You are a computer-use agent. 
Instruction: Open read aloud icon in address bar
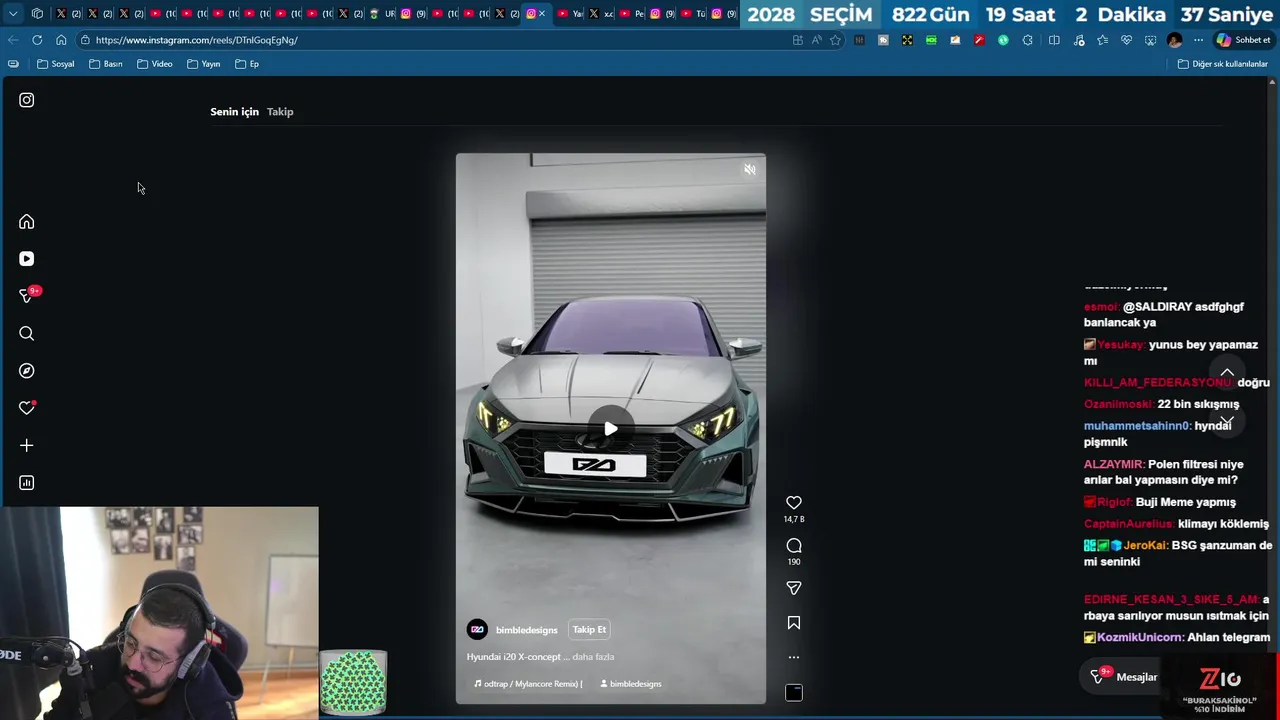pyautogui.click(x=817, y=40)
